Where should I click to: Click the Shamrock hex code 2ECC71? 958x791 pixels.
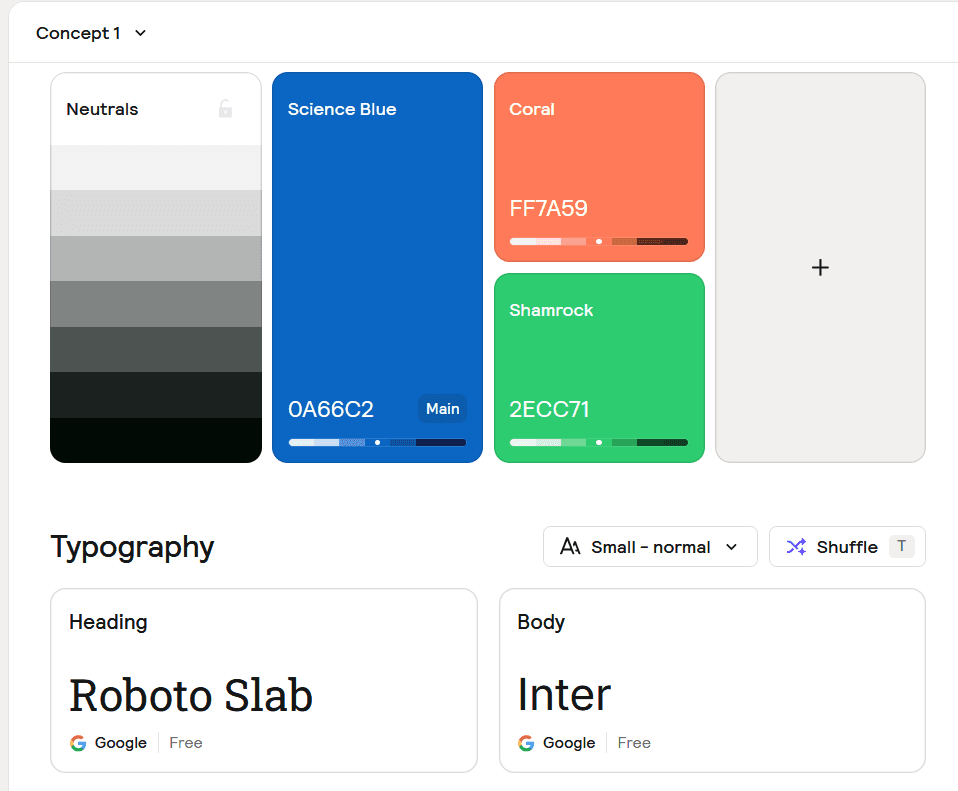[x=549, y=409]
